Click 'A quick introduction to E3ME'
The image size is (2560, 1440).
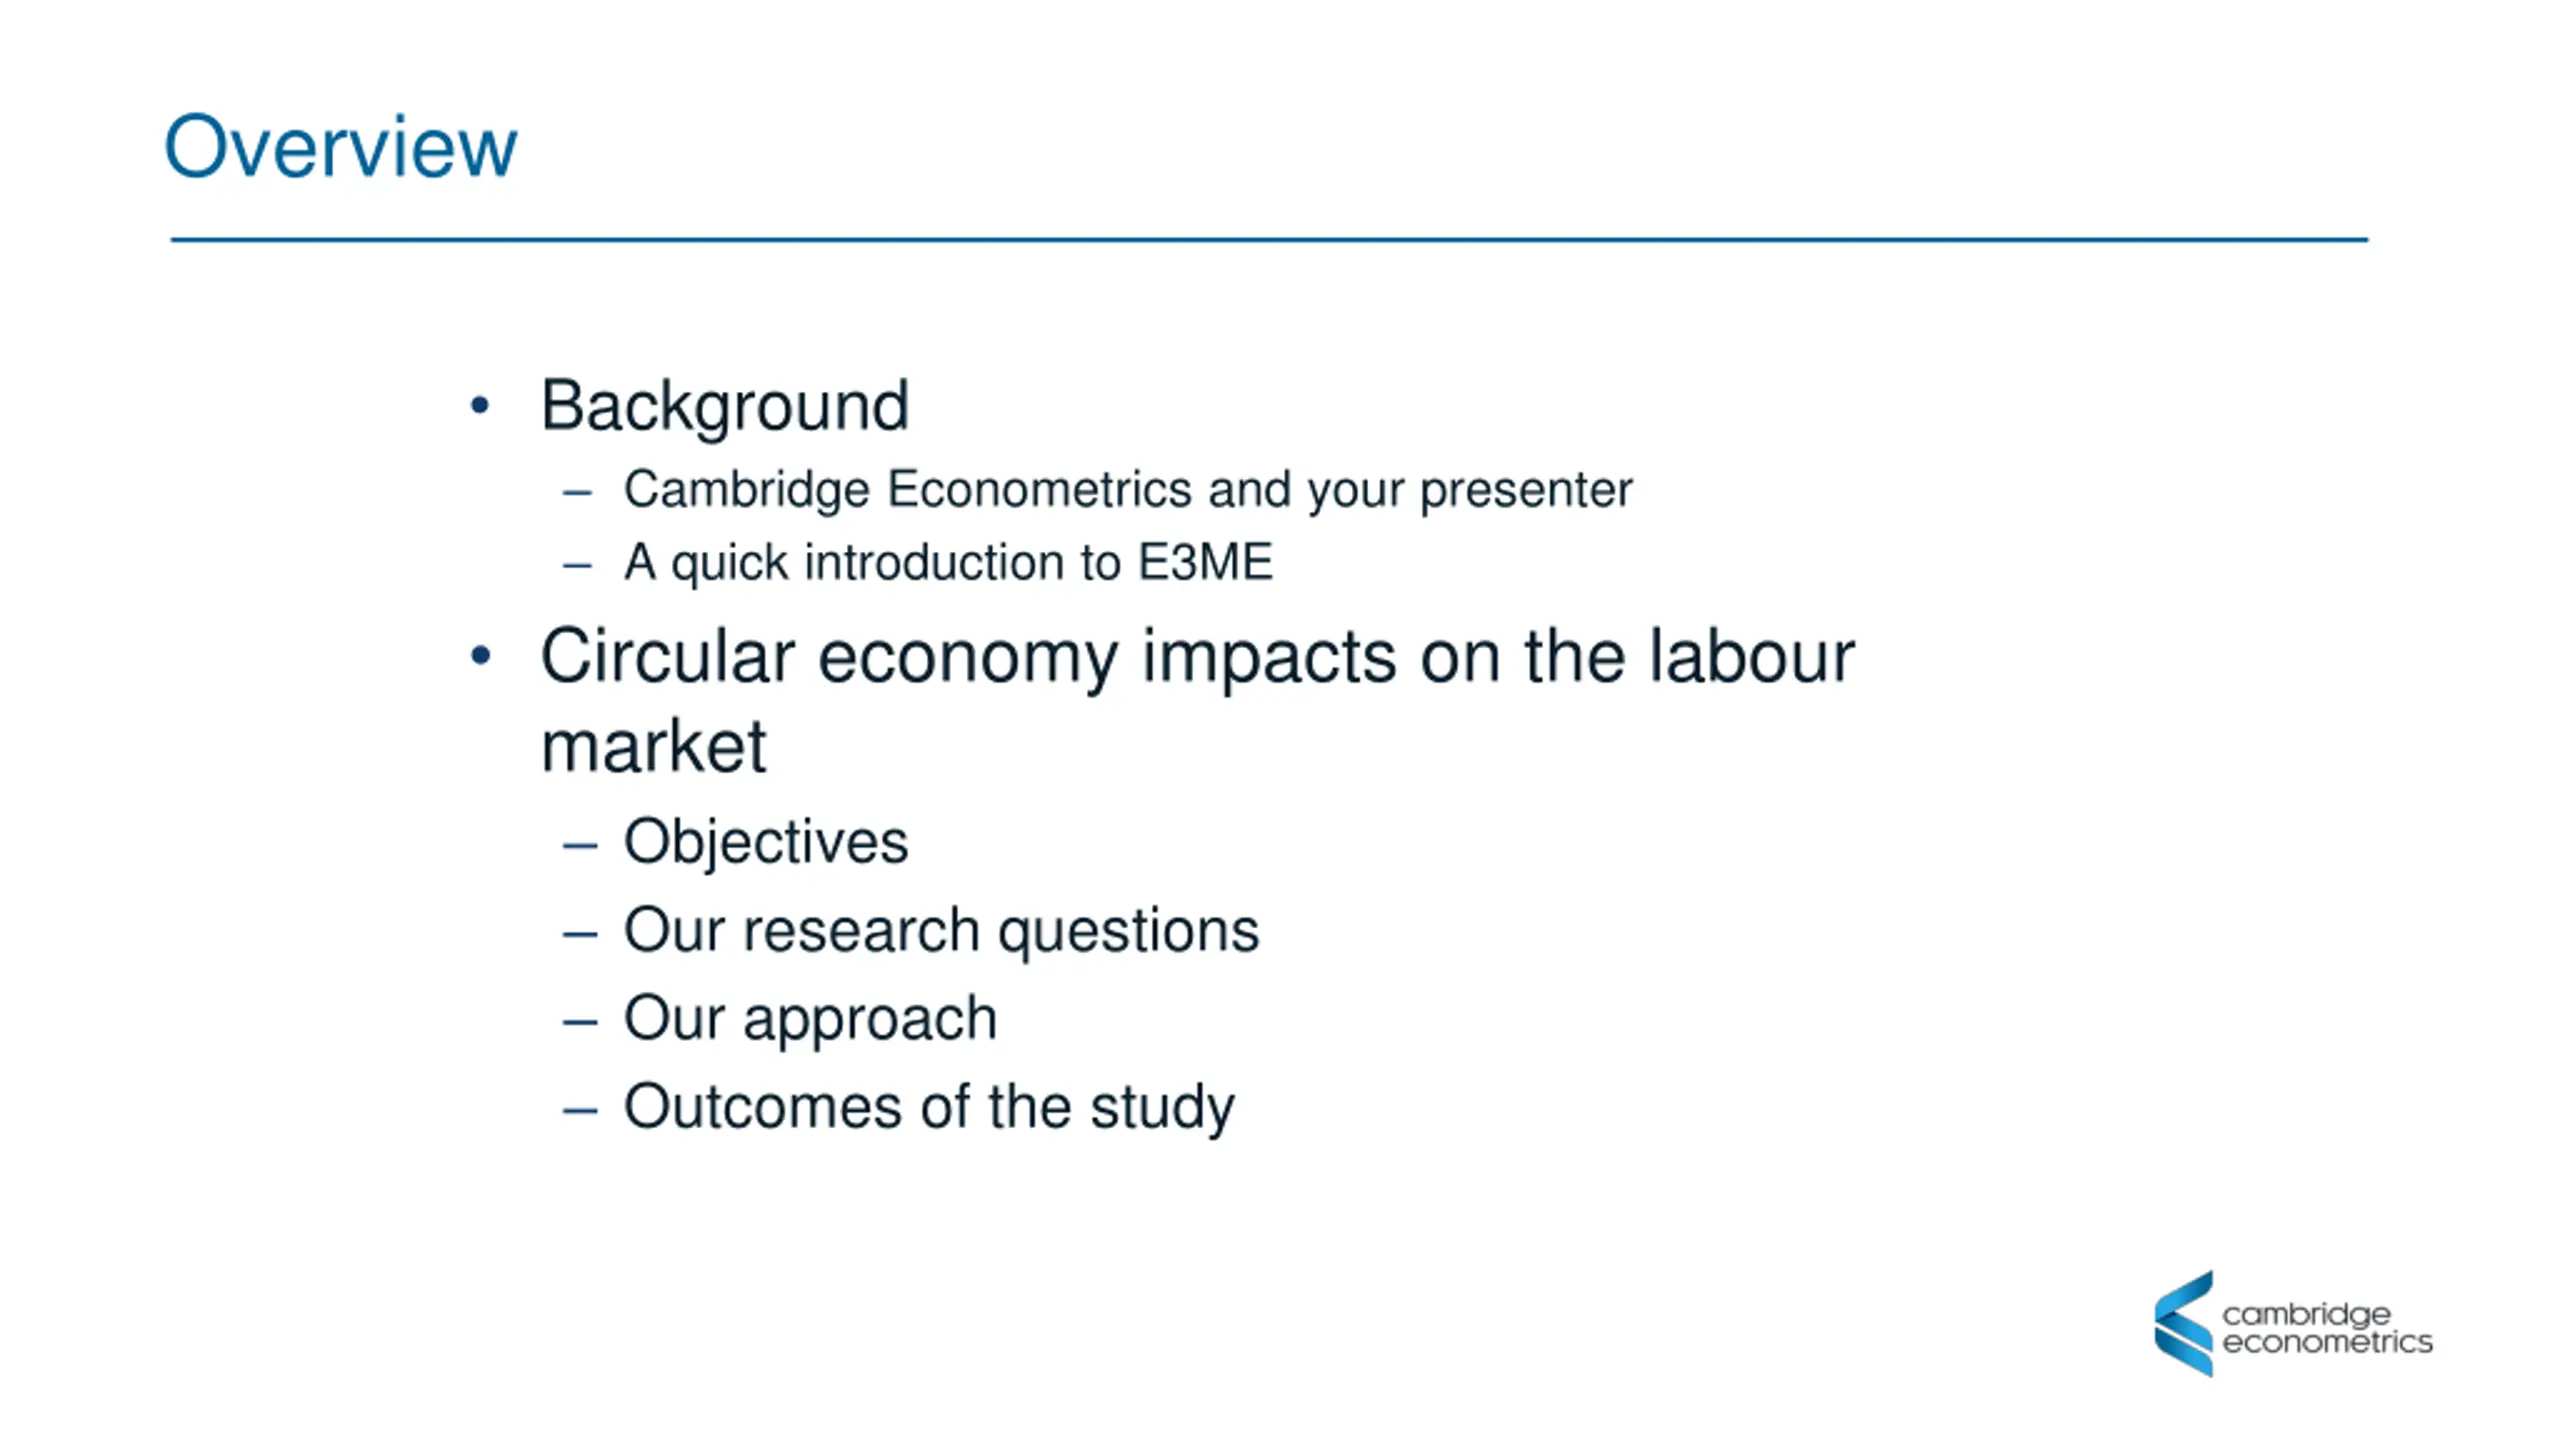[x=948, y=562]
